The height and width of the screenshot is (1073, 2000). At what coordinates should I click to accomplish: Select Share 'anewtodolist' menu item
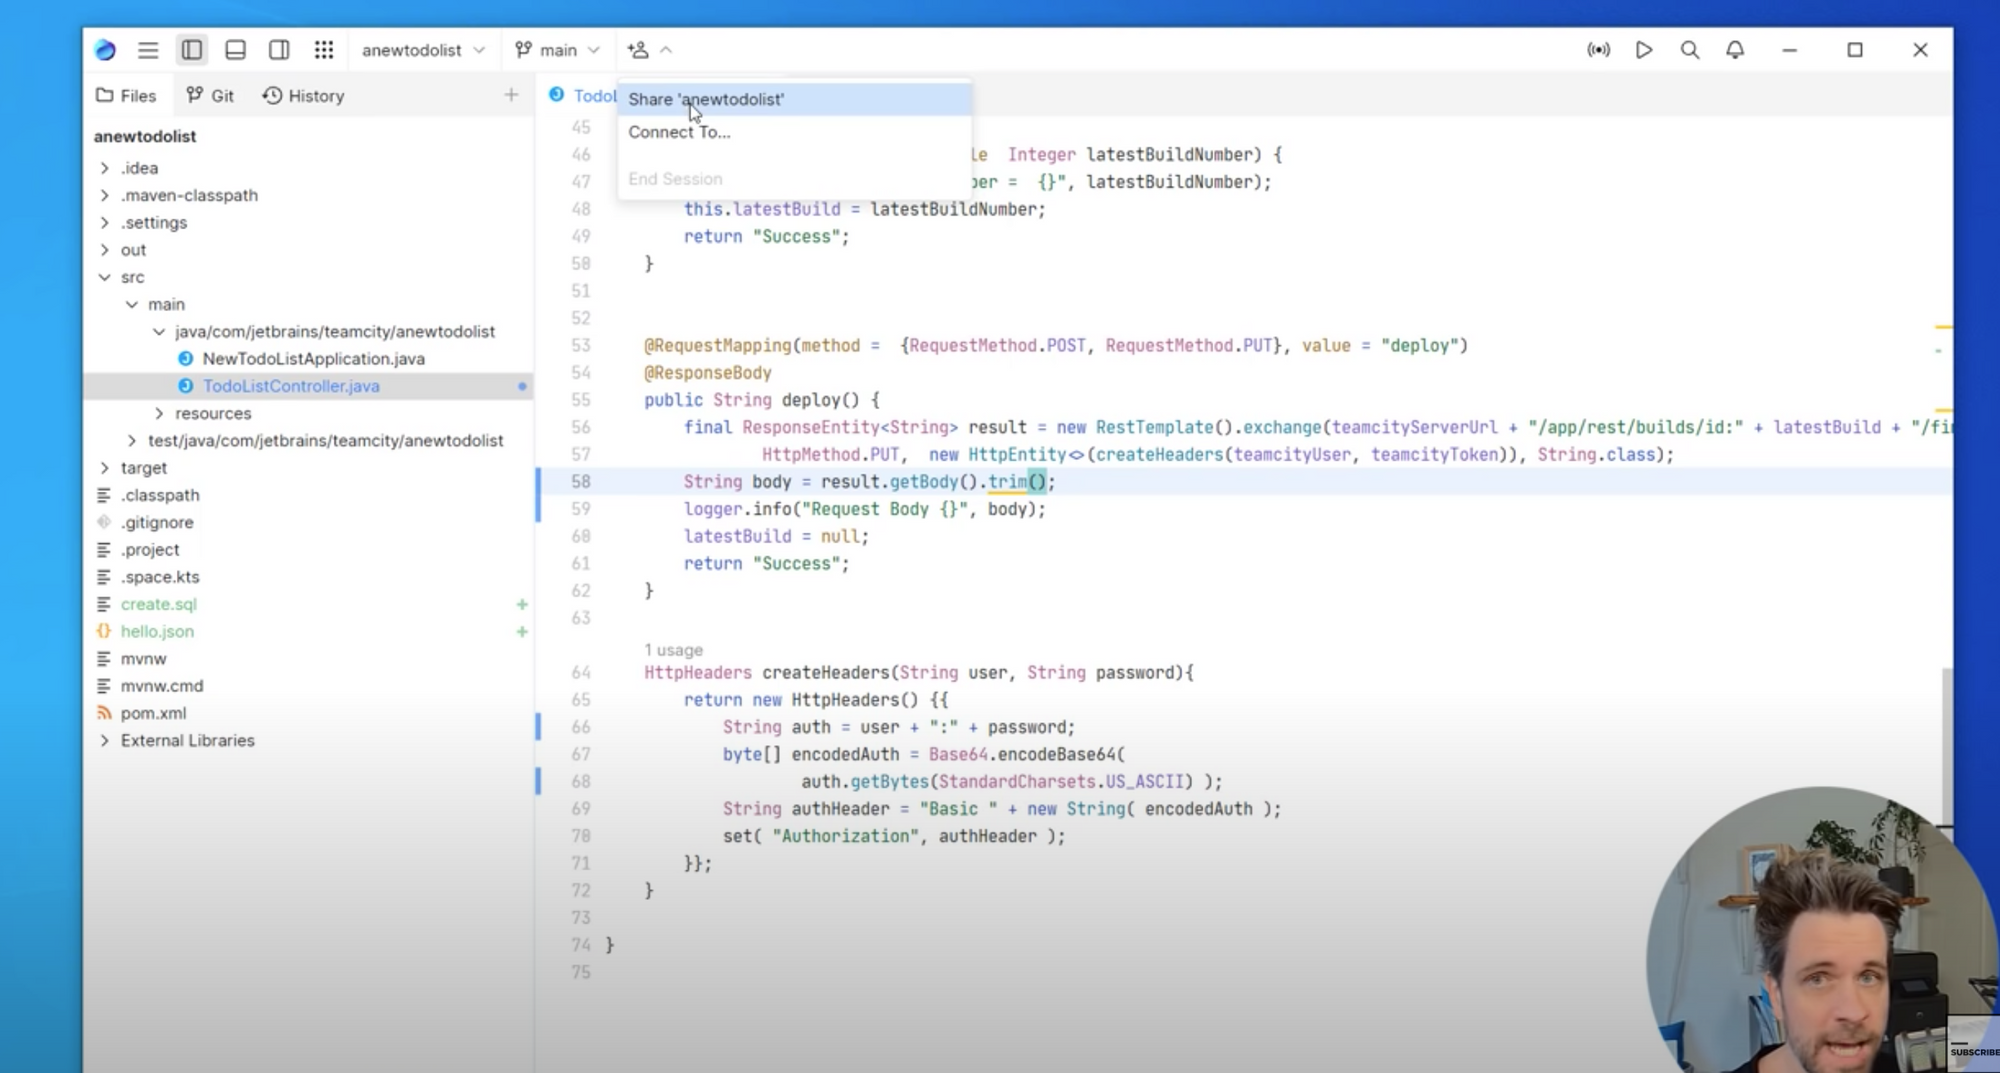pyautogui.click(x=794, y=99)
